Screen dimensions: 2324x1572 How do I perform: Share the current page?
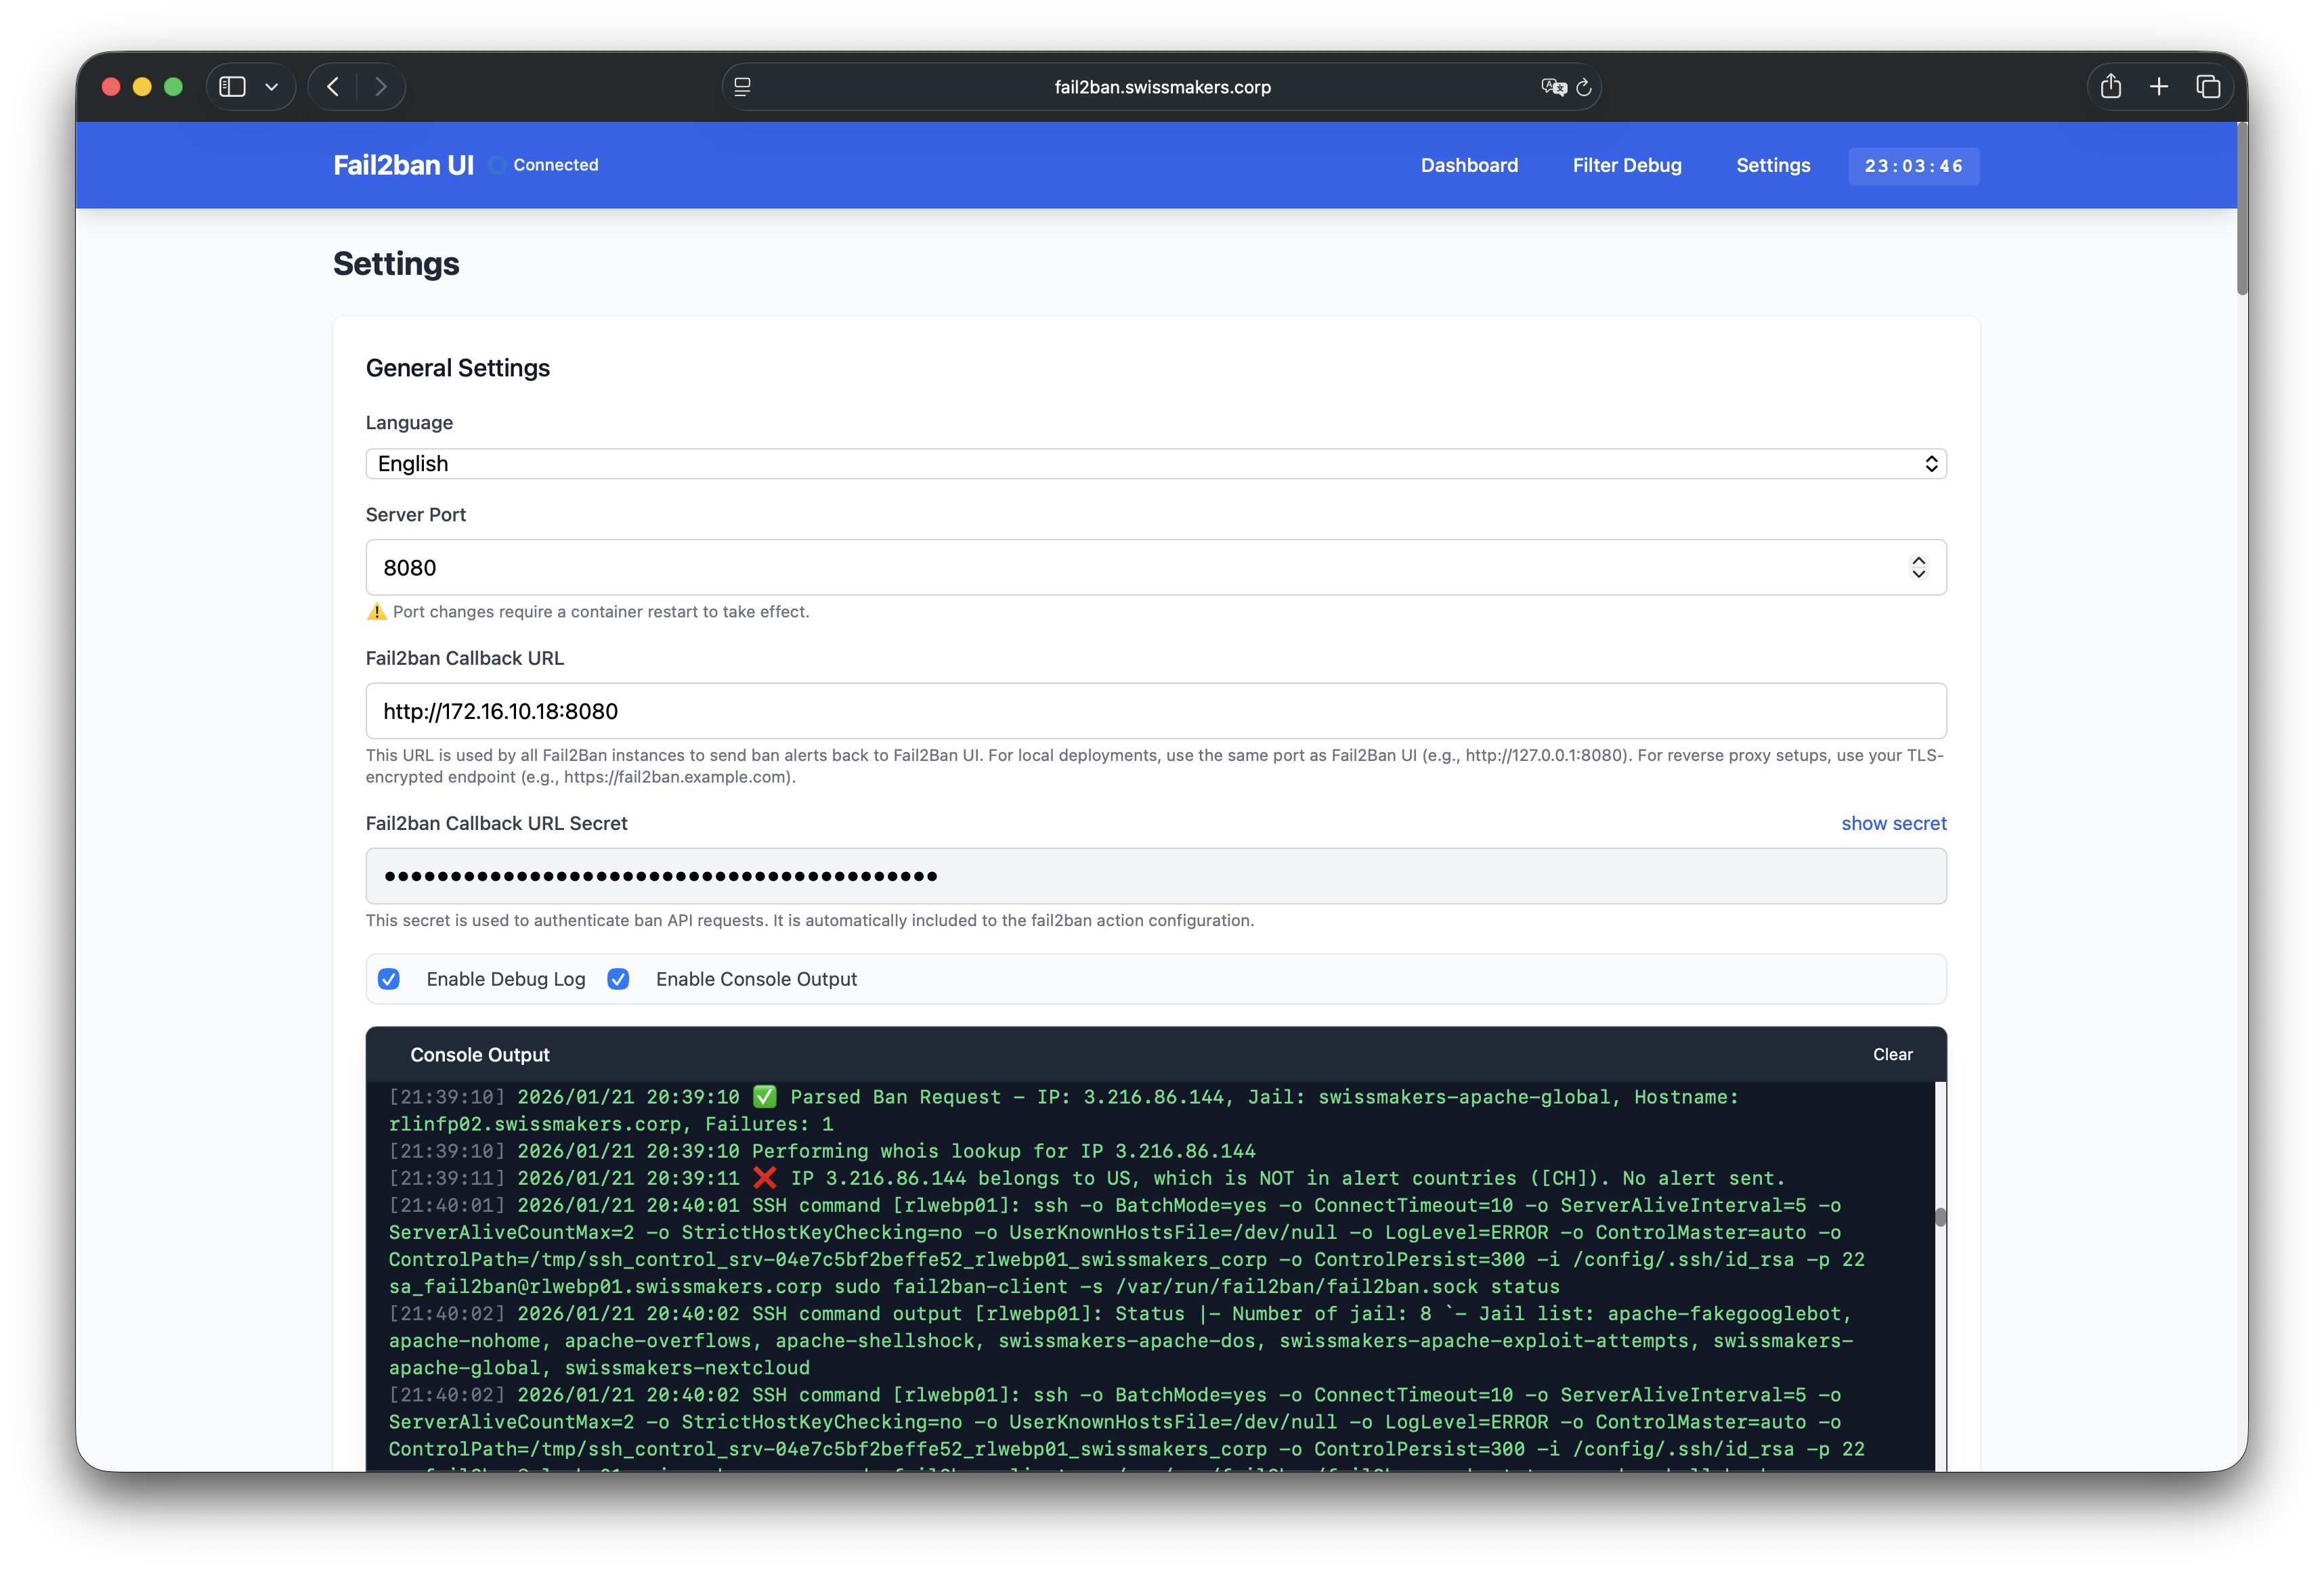2112,86
